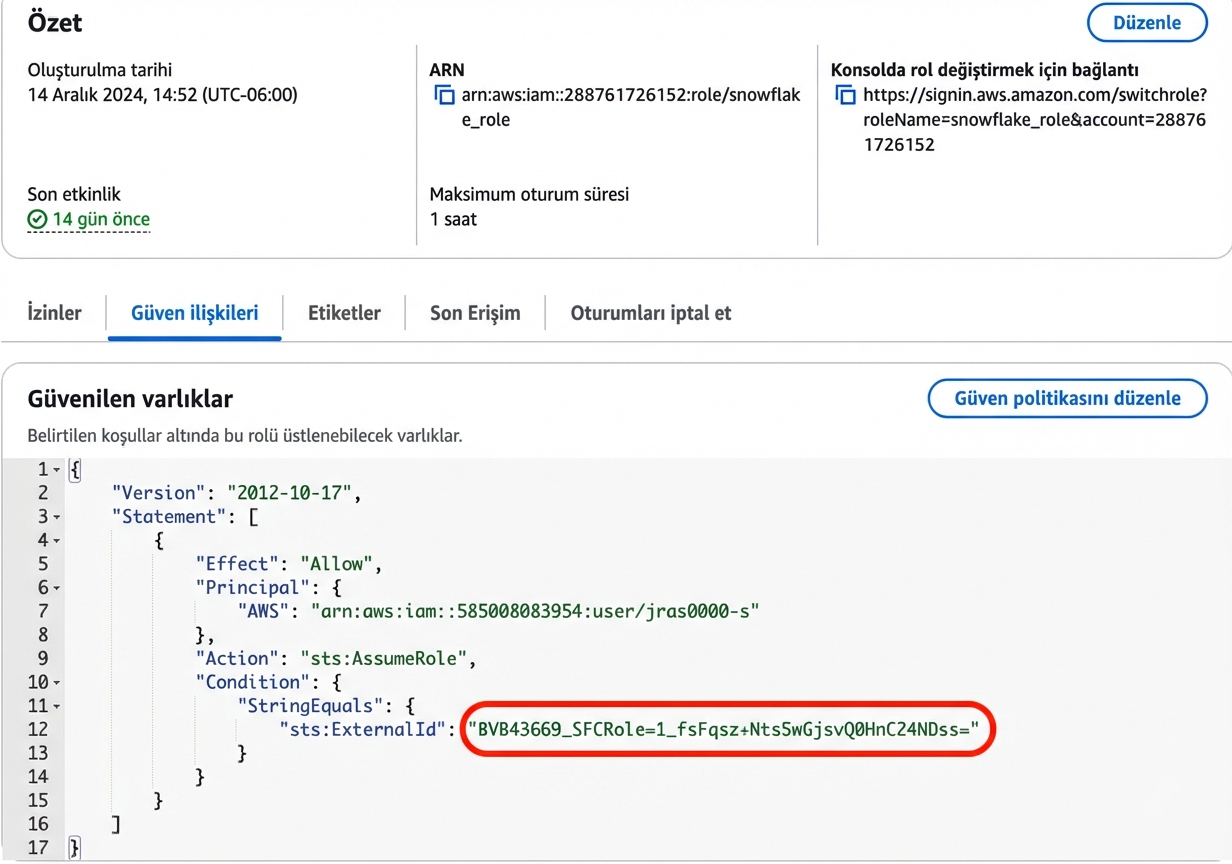1232x864 pixels.
Task: Click the Düzenle button
Action: click(1146, 22)
